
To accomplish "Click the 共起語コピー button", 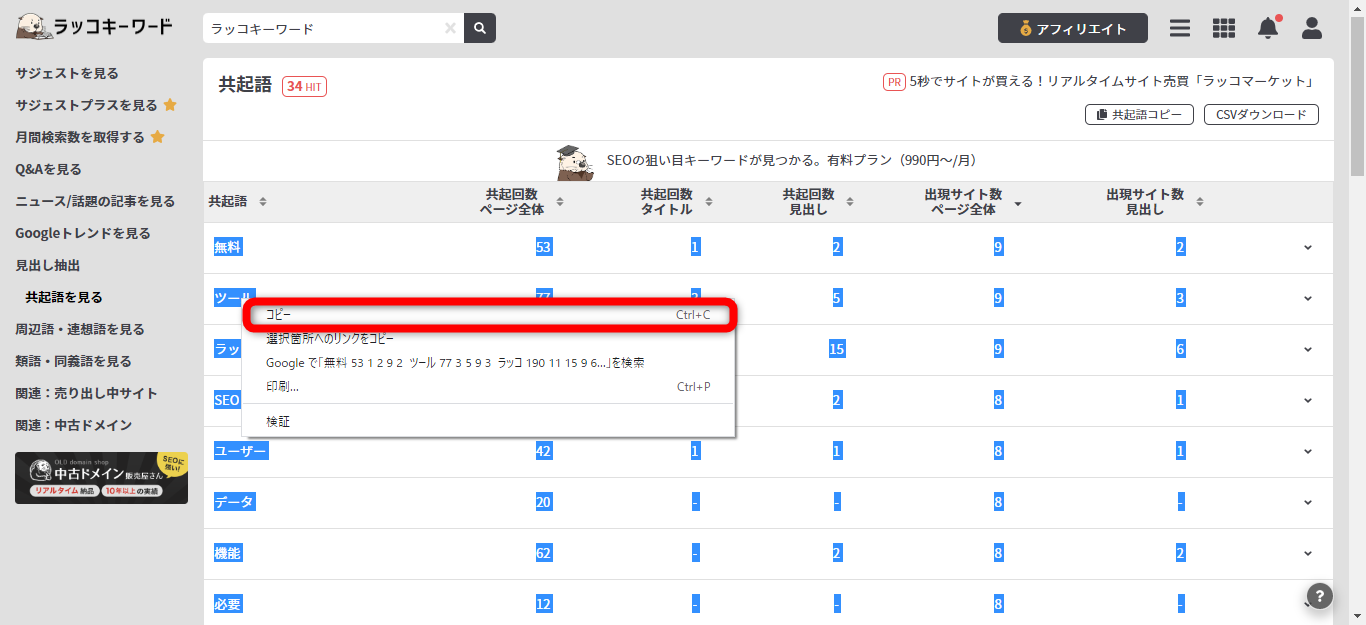I will pos(1139,115).
